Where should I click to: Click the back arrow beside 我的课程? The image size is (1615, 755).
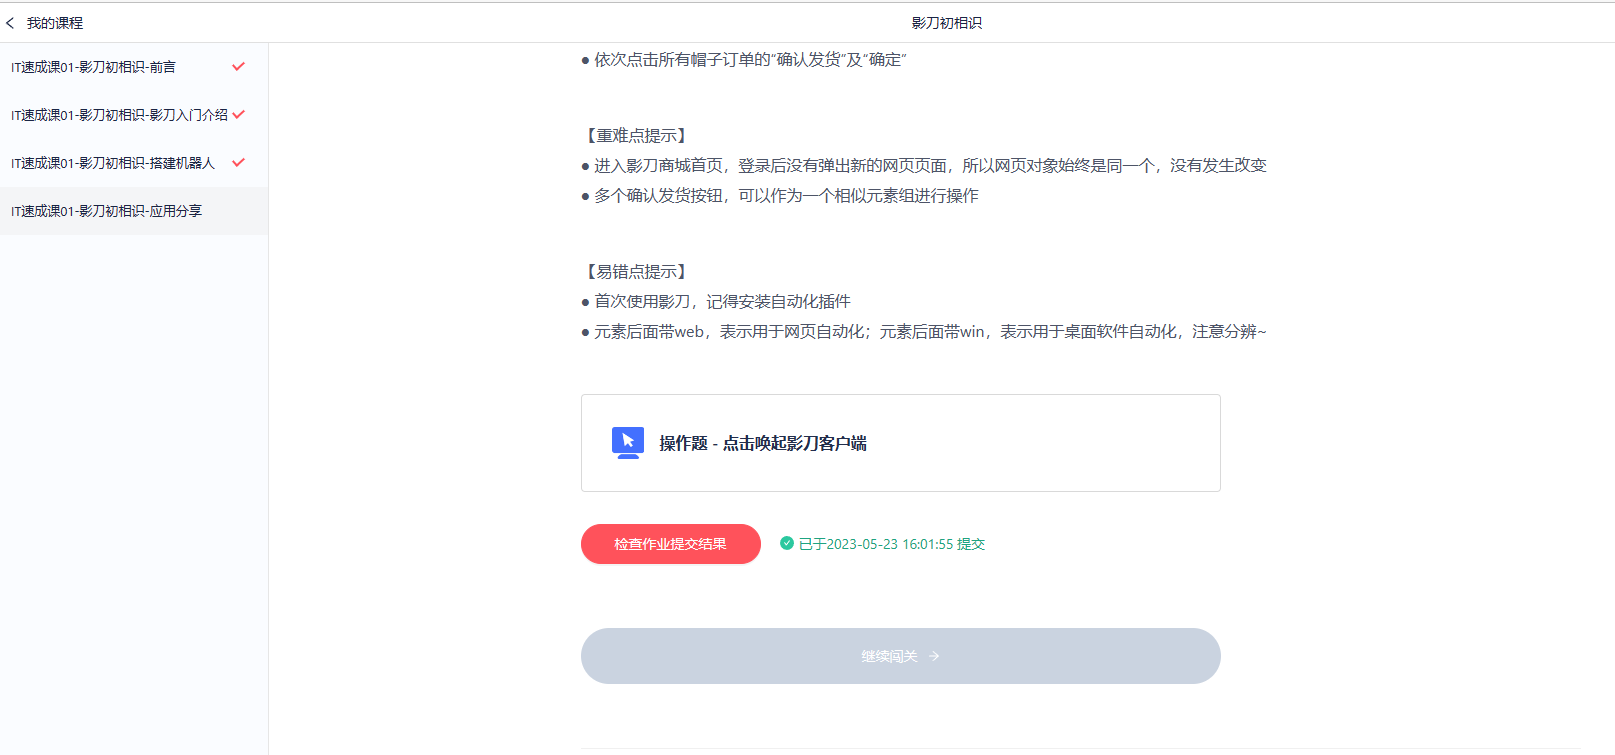point(10,23)
